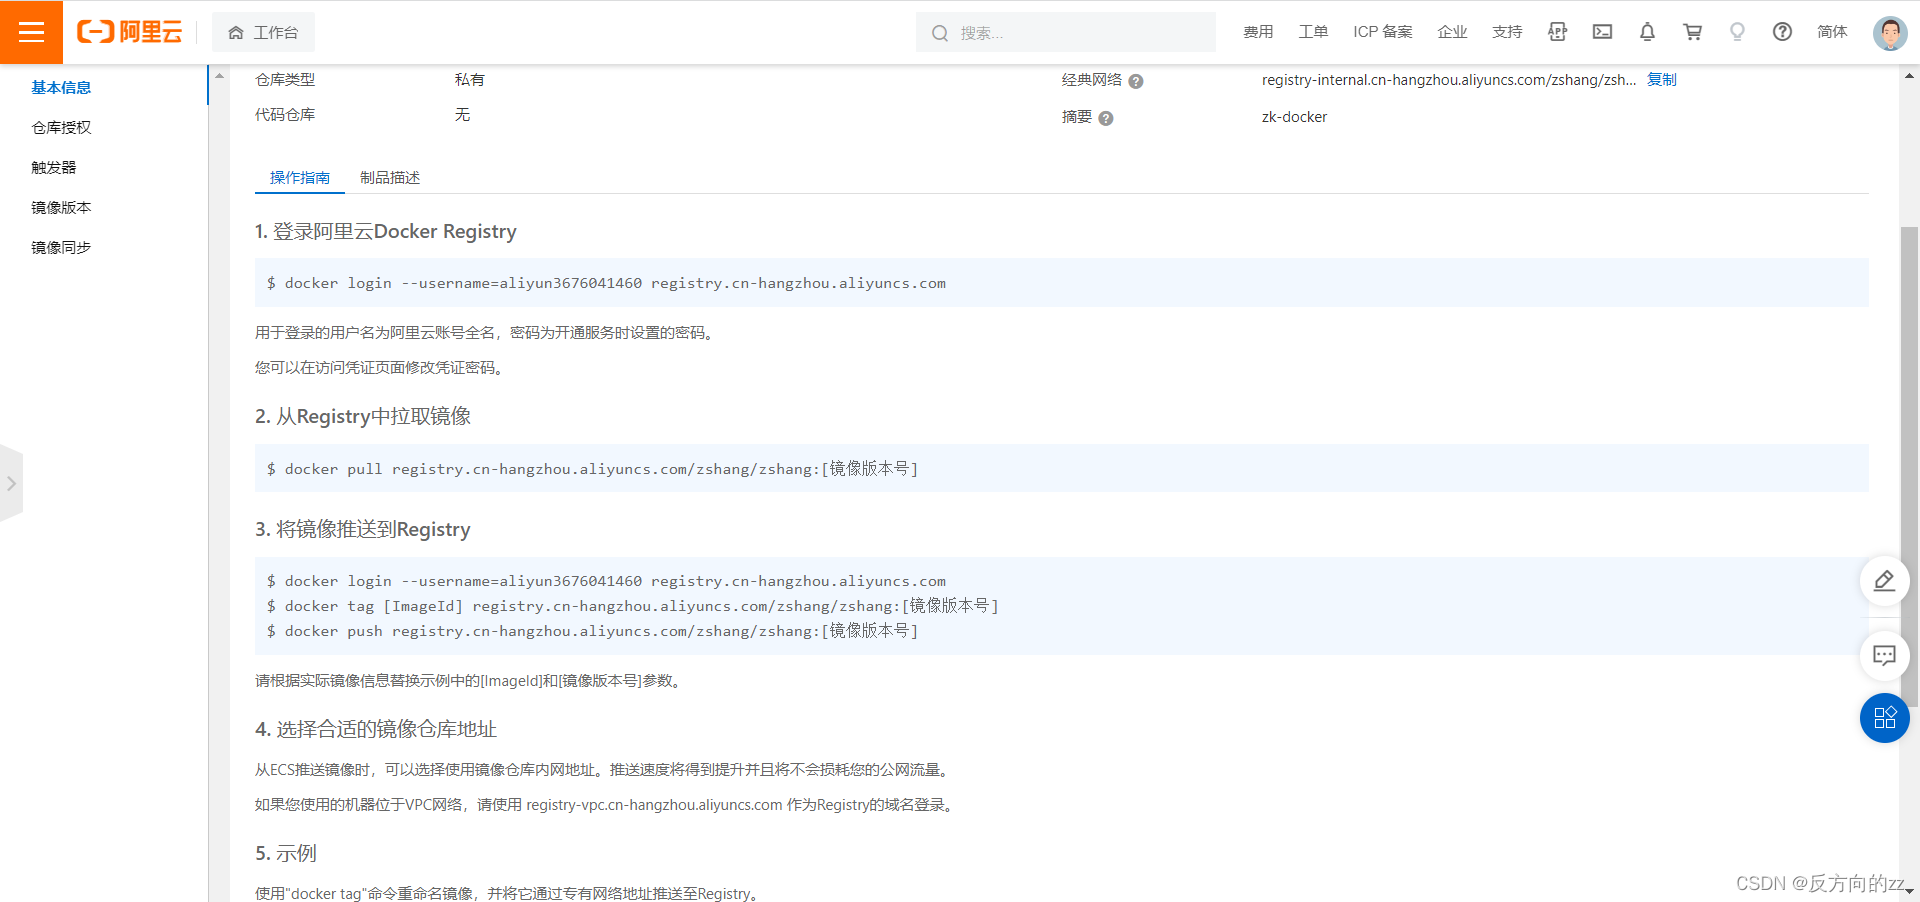1920x902 pixels.
Task: Click the zk-docker summary value
Action: click(x=1294, y=117)
